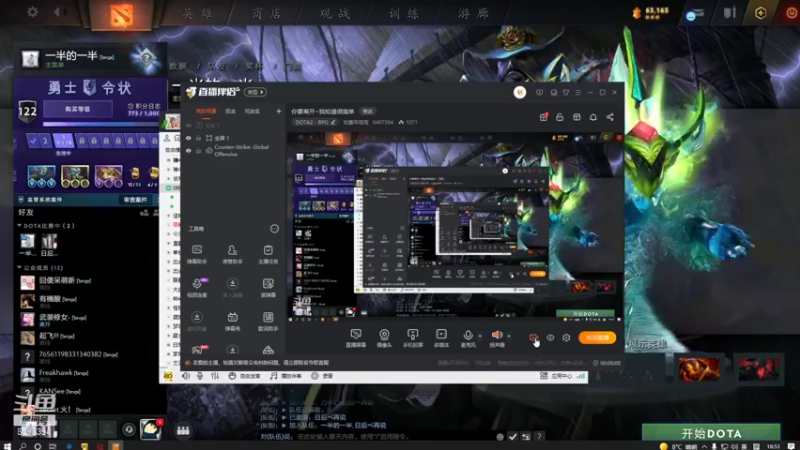Viewport: 800px width, 450px height.
Task: Open the shards balance 63,165 in Dota header
Action: click(651, 12)
